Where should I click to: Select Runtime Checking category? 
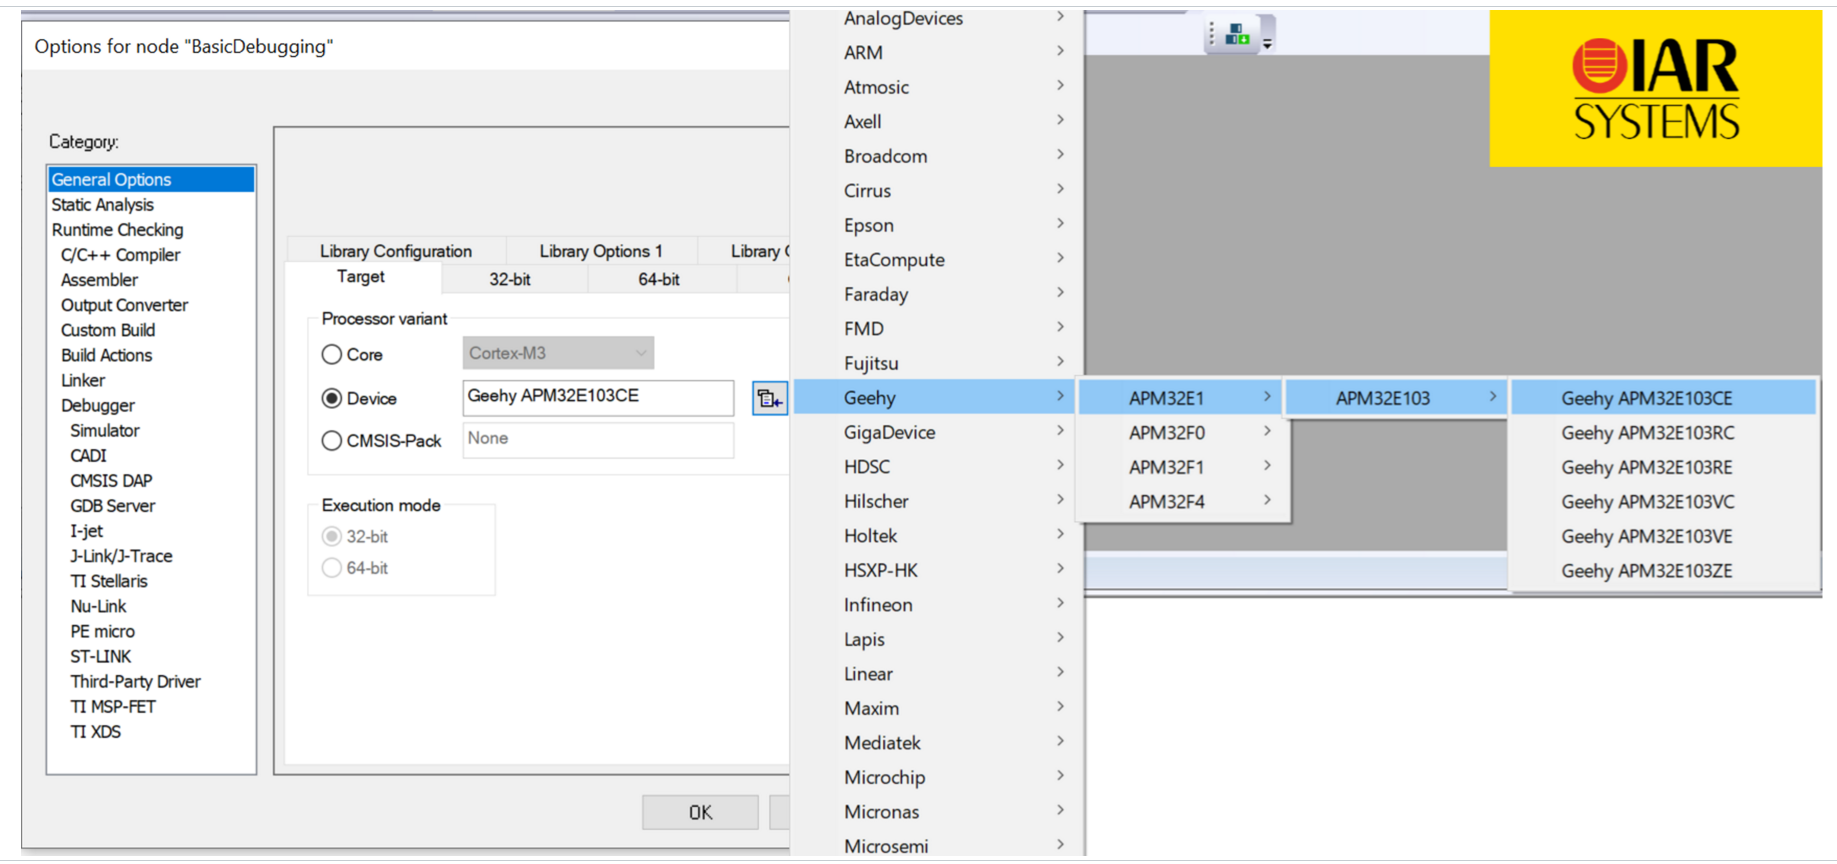point(118,229)
